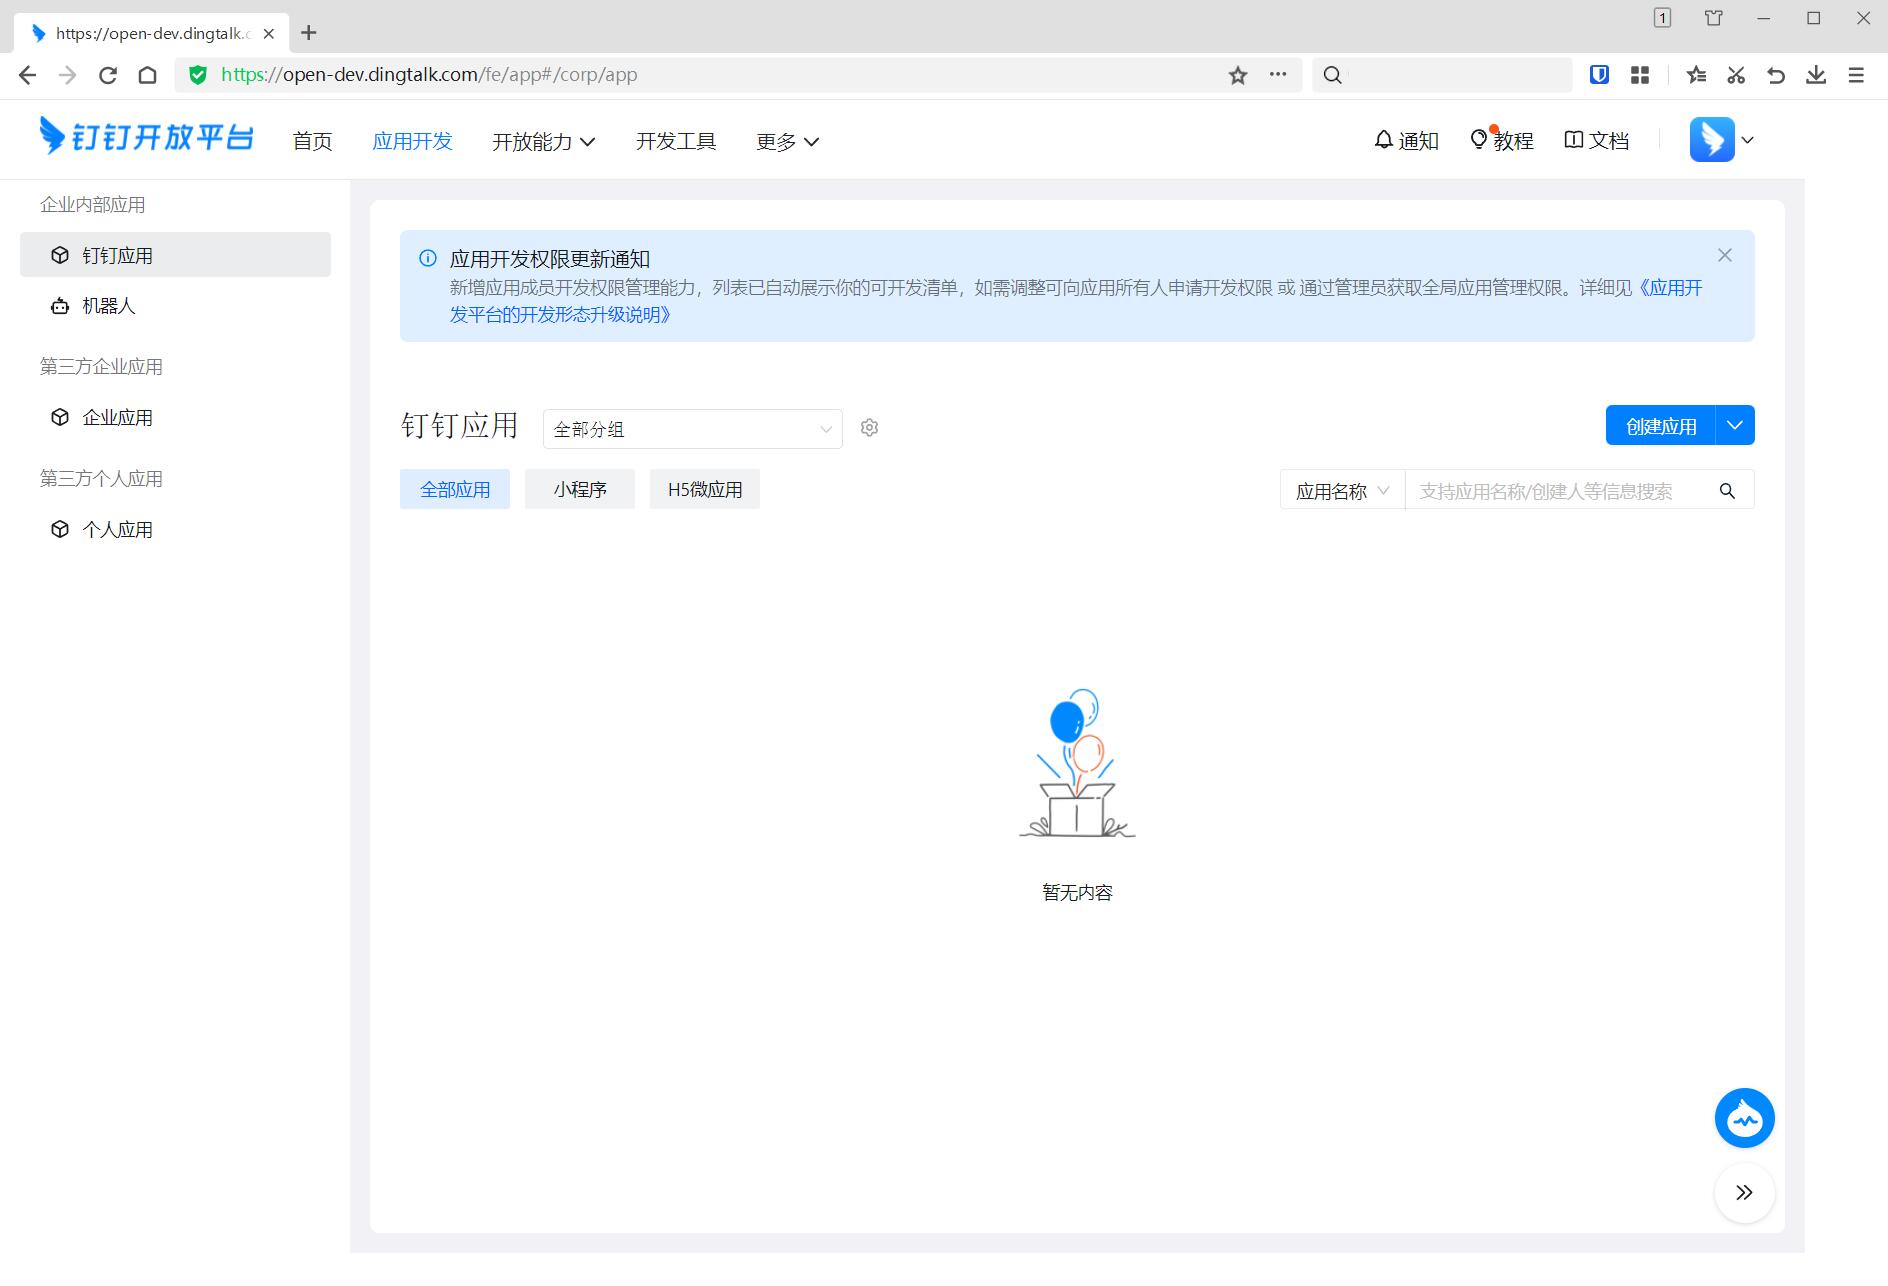The height and width of the screenshot is (1286, 1888).
Task: Switch to the 小程序 filter tab
Action: [580, 490]
